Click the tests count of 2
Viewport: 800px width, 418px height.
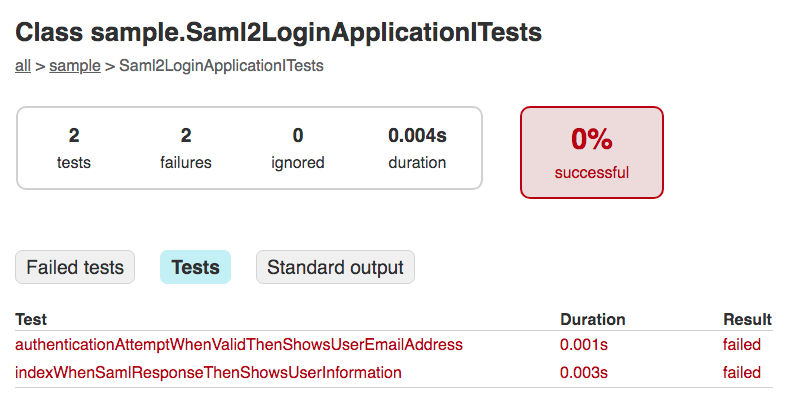tap(74, 136)
